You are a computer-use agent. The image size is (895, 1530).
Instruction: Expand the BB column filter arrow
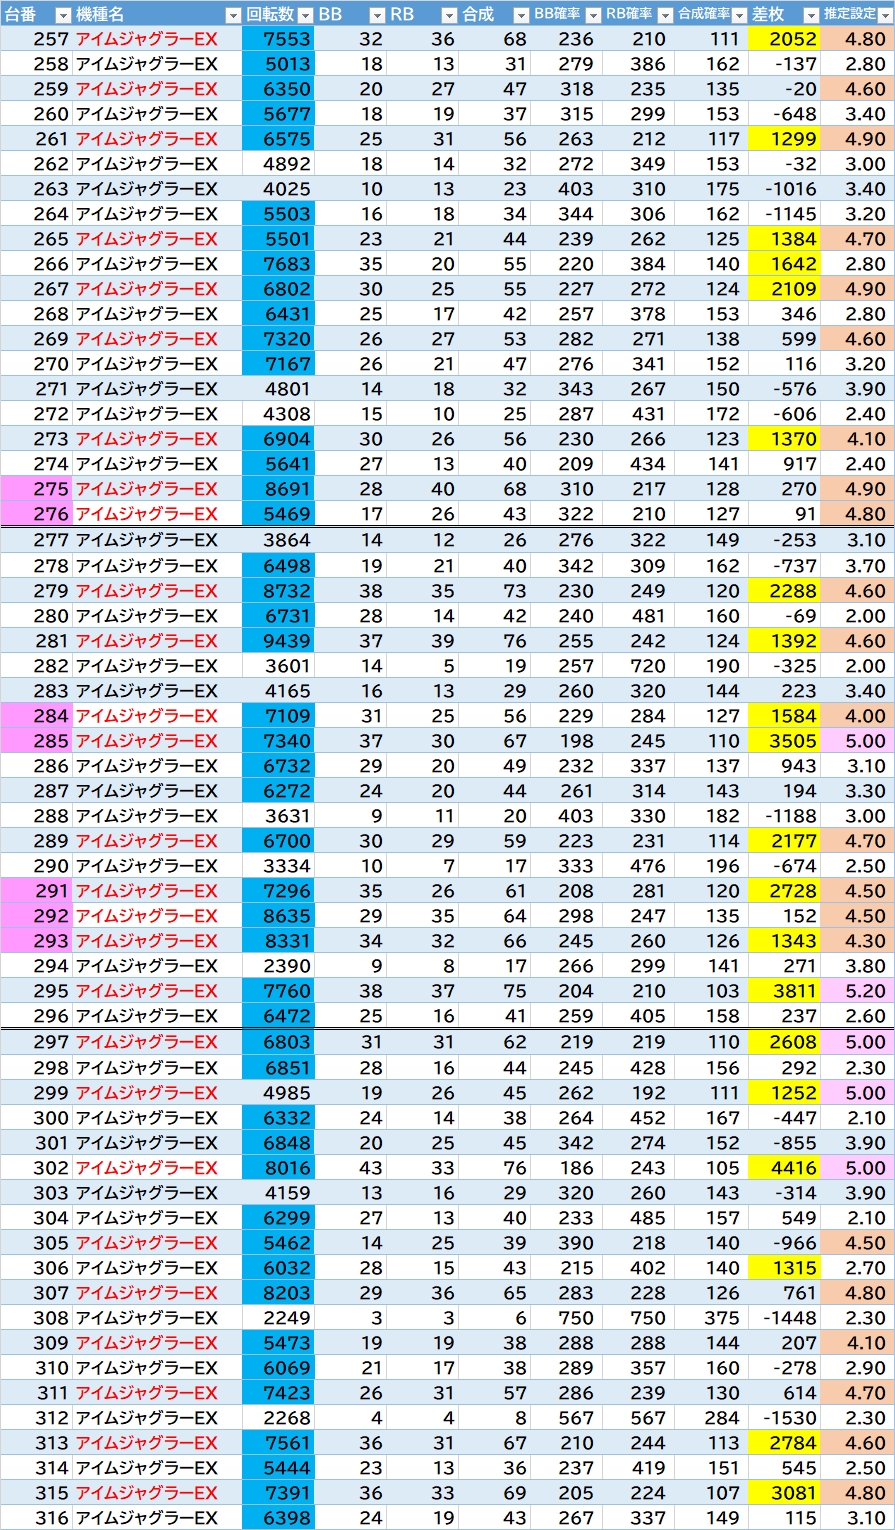pos(377,15)
